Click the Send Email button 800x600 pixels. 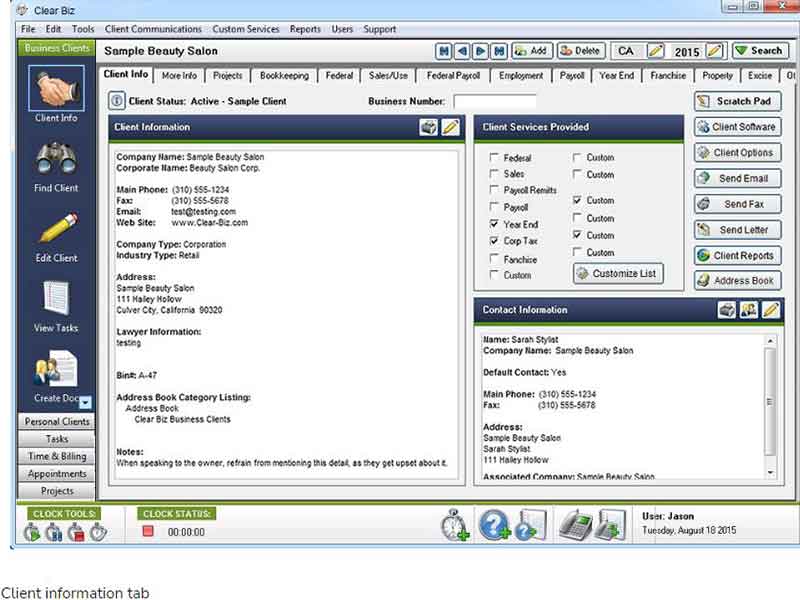(x=737, y=178)
